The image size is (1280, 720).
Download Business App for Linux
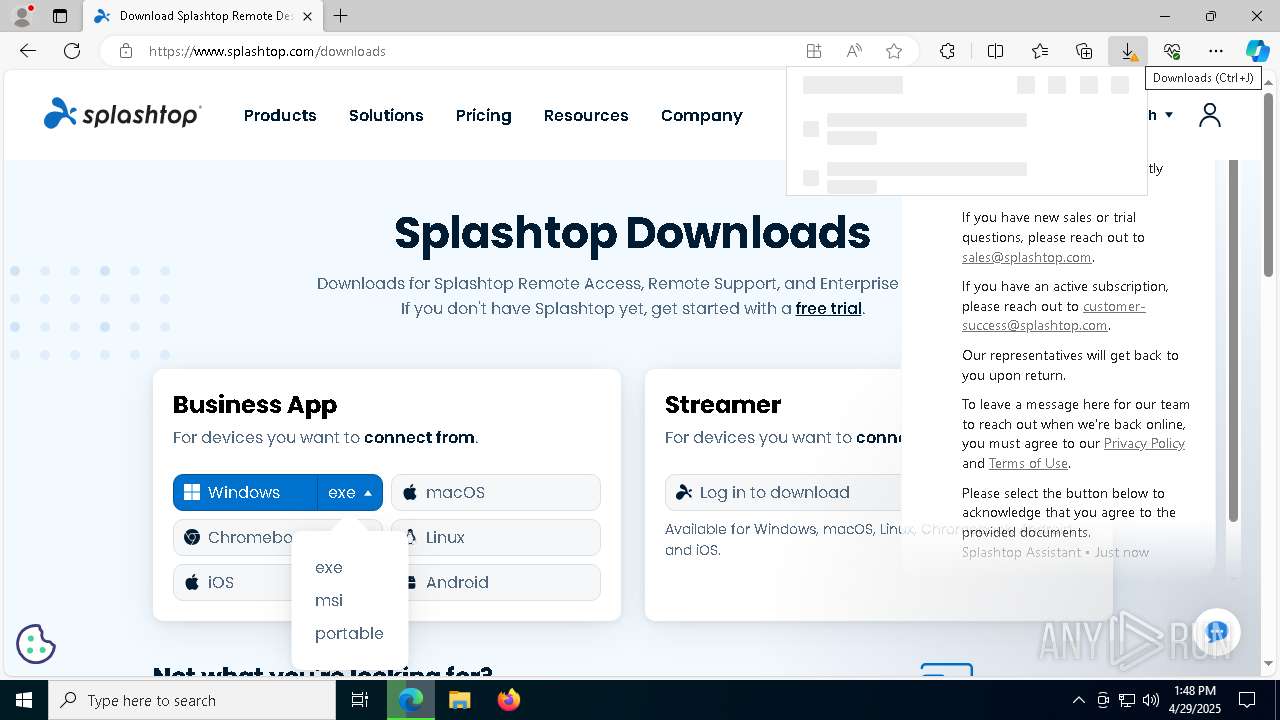496,537
